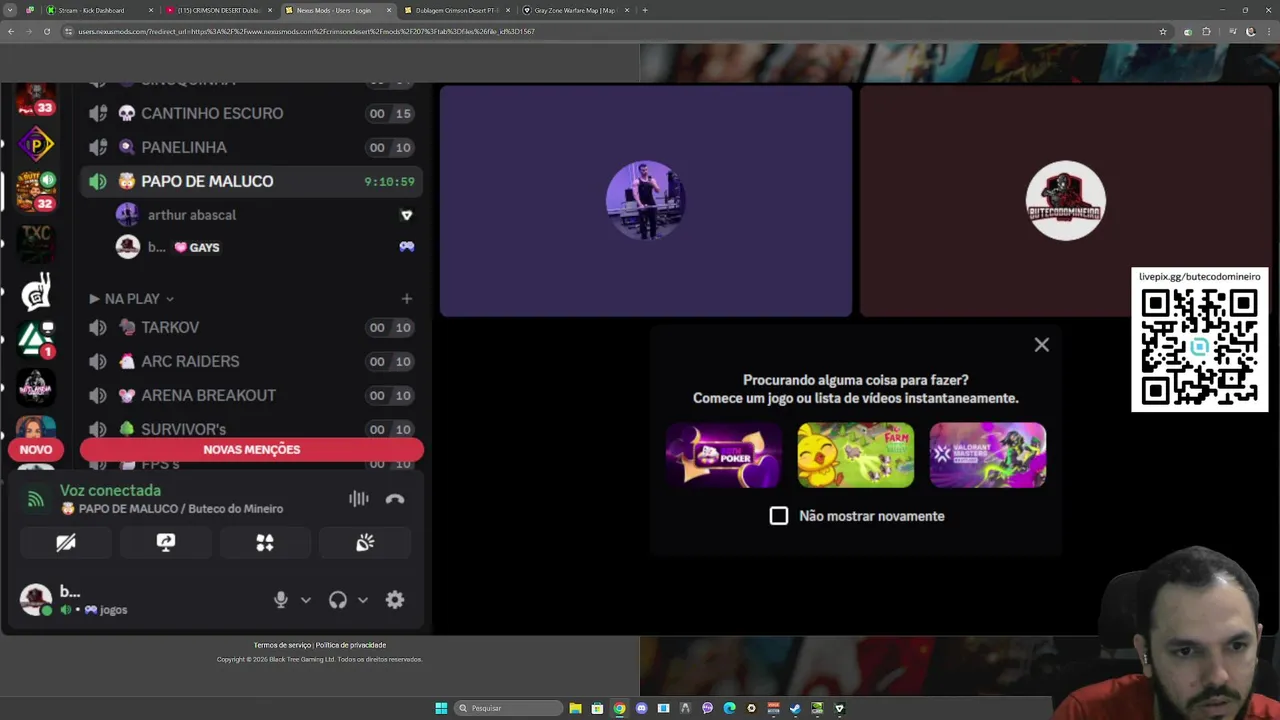Open Windows Start menu
The height and width of the screenshot is (720, 1280).
click(441, 708)
